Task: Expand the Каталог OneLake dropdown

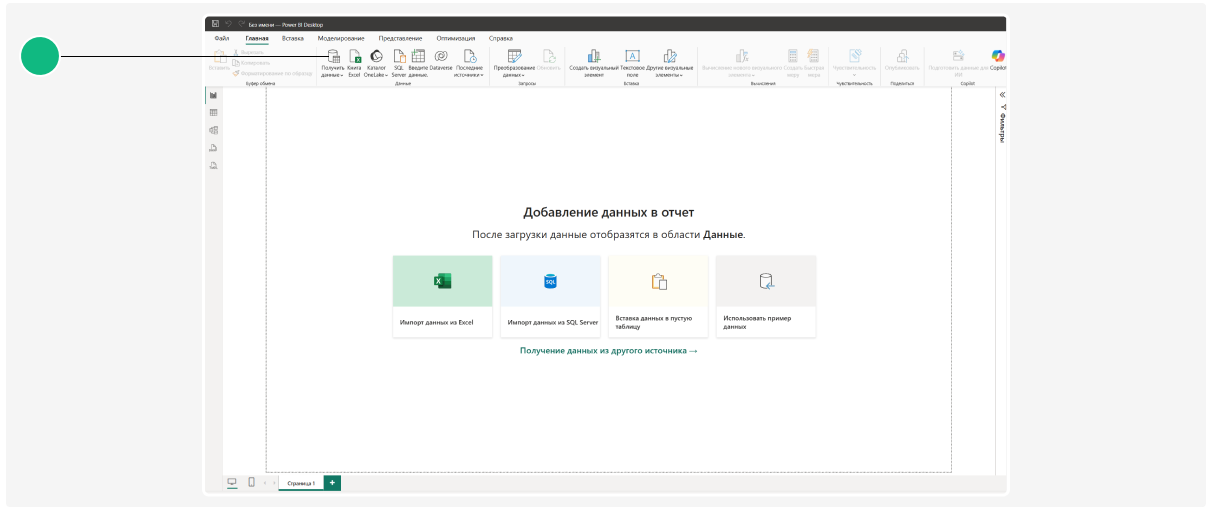Action: point(376,63)
